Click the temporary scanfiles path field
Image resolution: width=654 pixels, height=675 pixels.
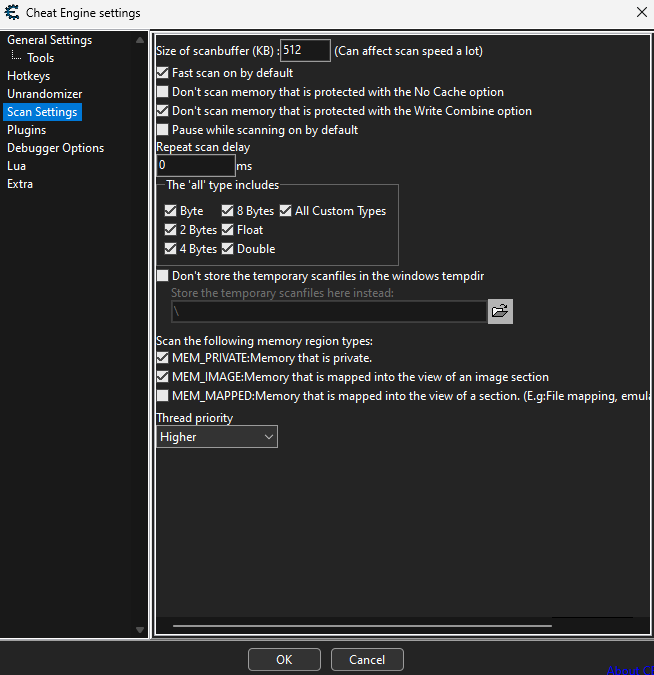[329, 311]
